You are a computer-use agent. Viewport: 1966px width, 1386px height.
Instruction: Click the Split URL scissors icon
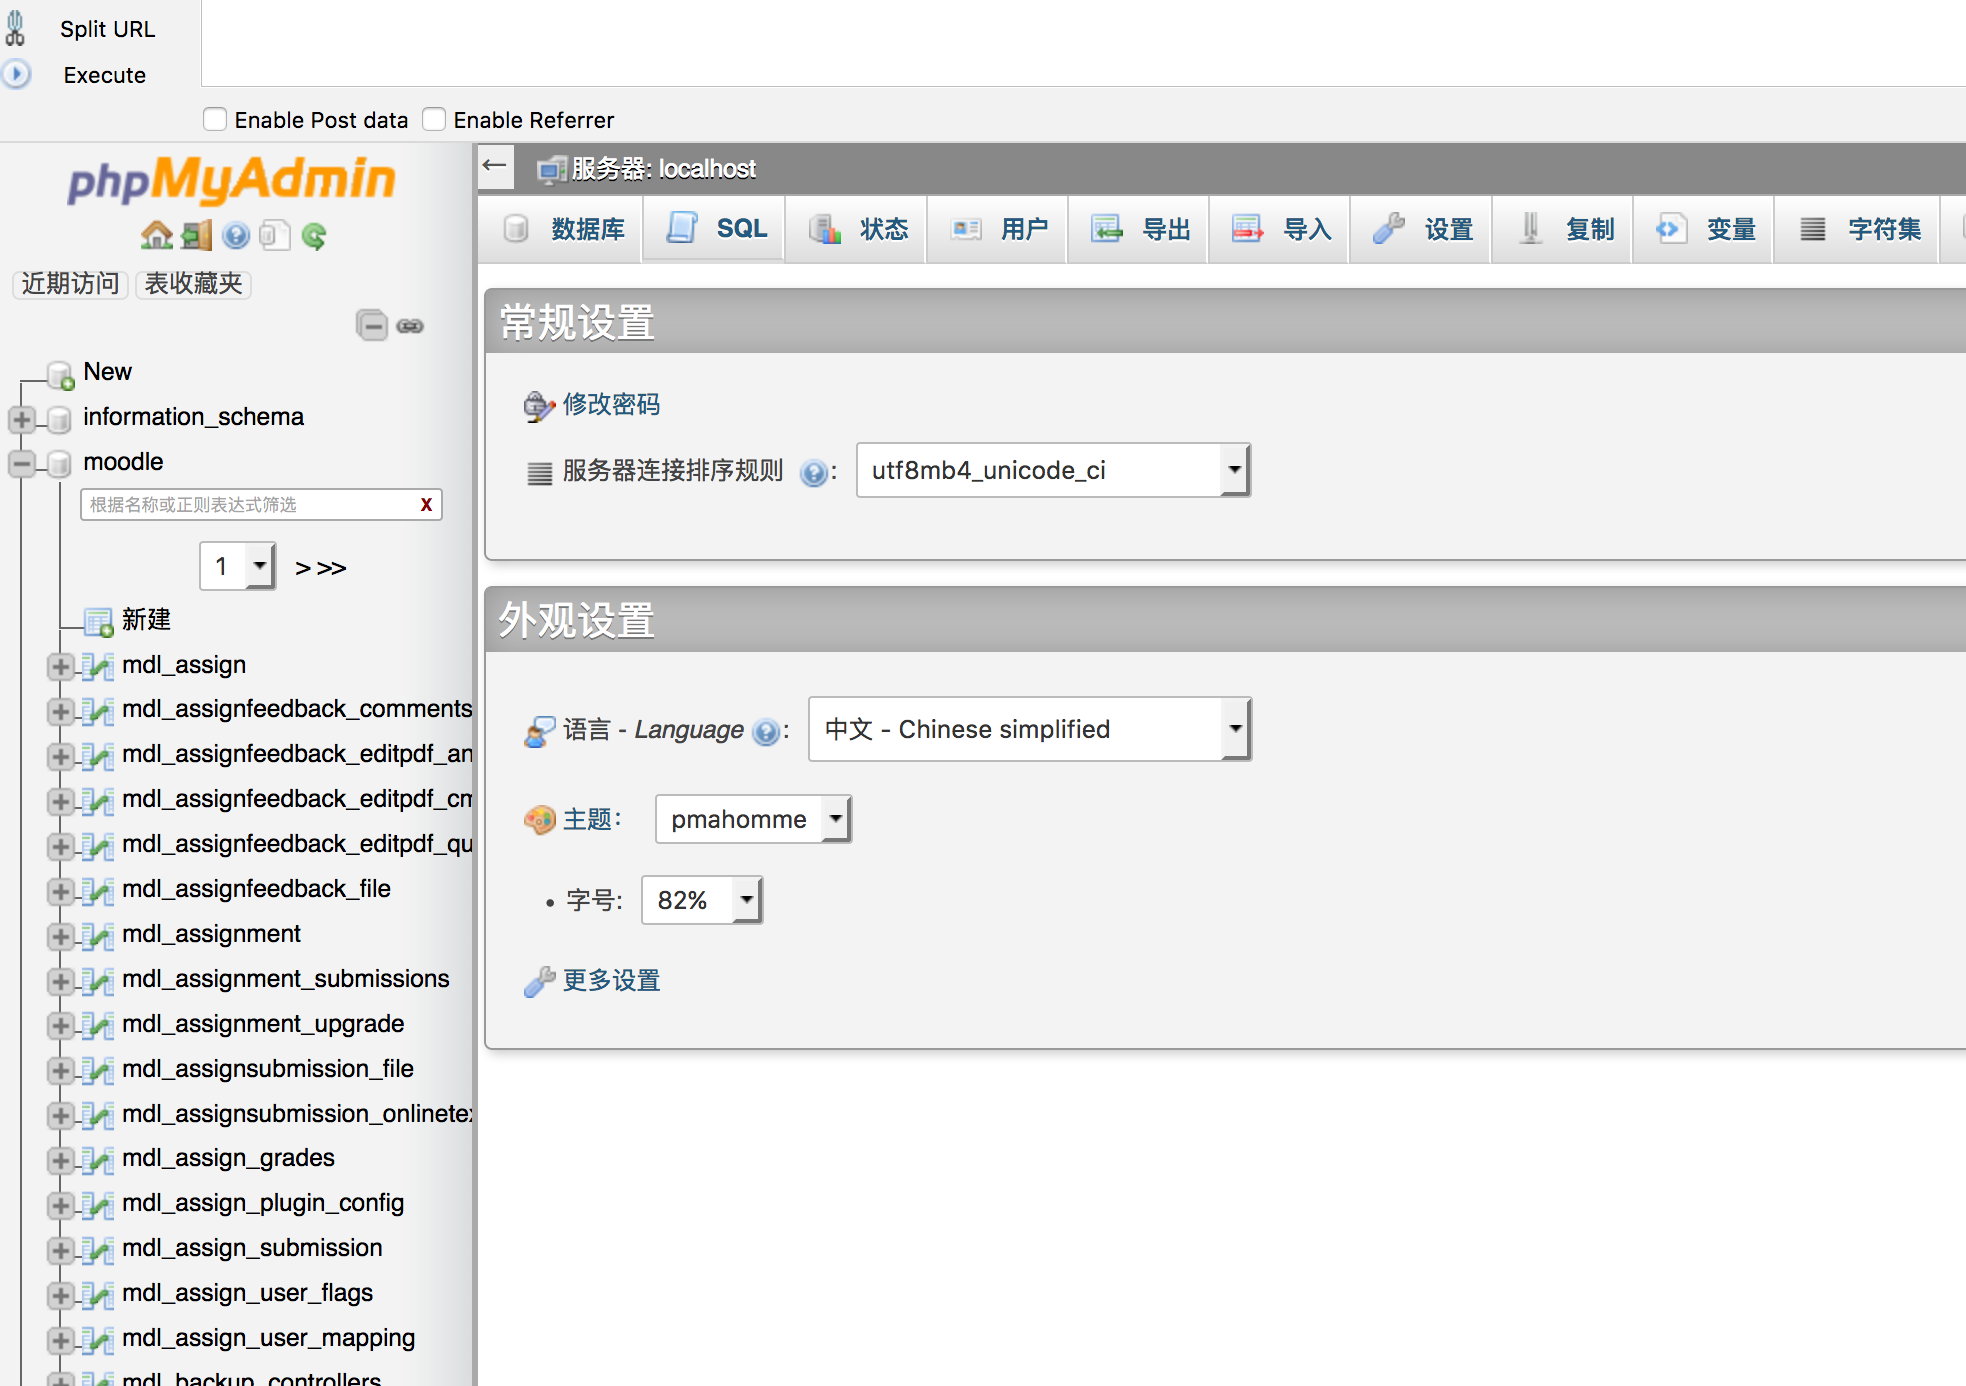(15, 28)
